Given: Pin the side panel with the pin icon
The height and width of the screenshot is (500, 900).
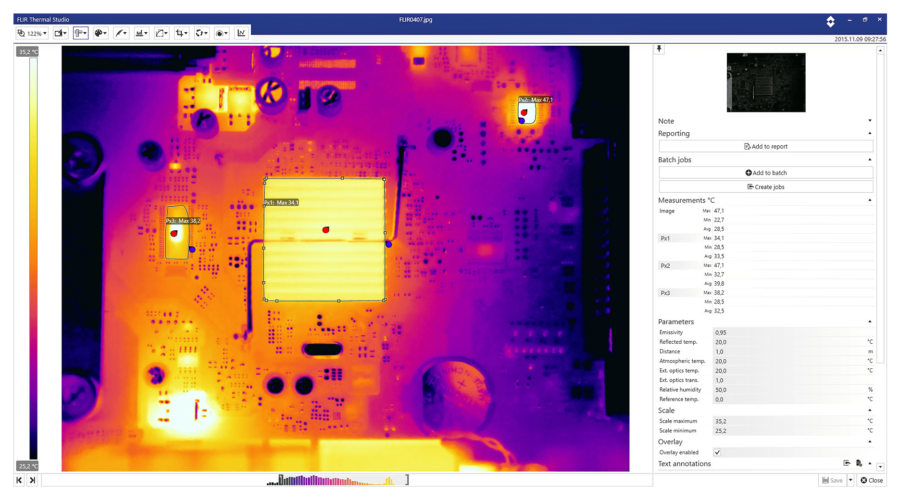Looking at the screenshot, I should (x=660, y=49).
